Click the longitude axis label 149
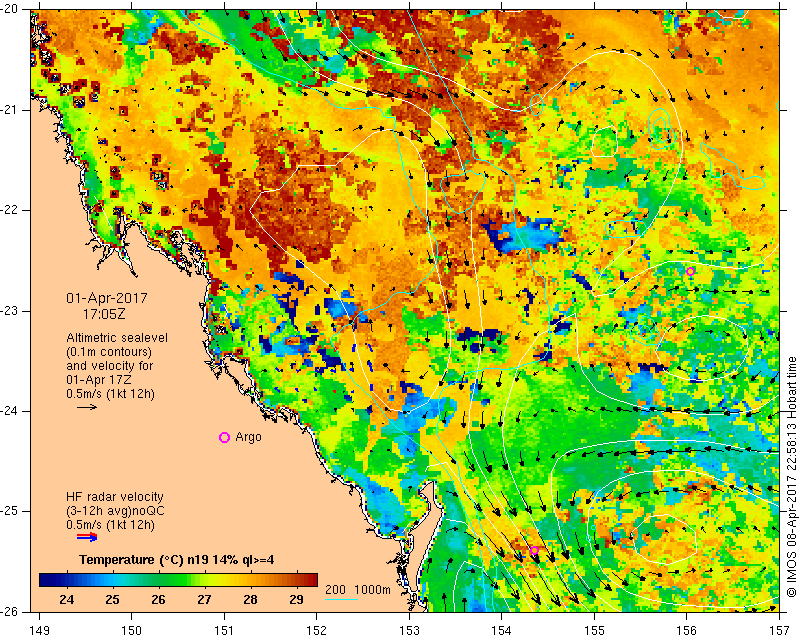 pyautogui.click(x=39, y=630)
